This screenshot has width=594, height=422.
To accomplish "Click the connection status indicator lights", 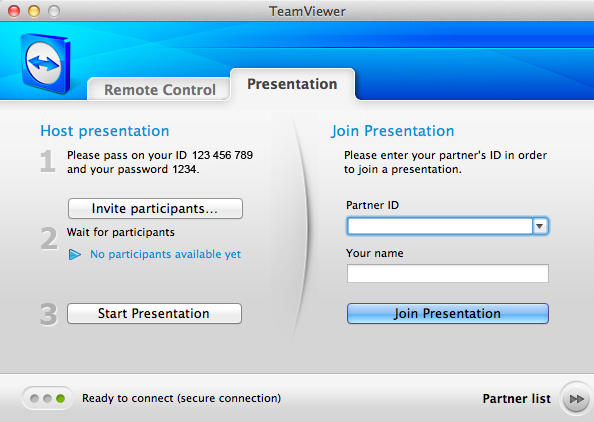I will tap(47, 399).
